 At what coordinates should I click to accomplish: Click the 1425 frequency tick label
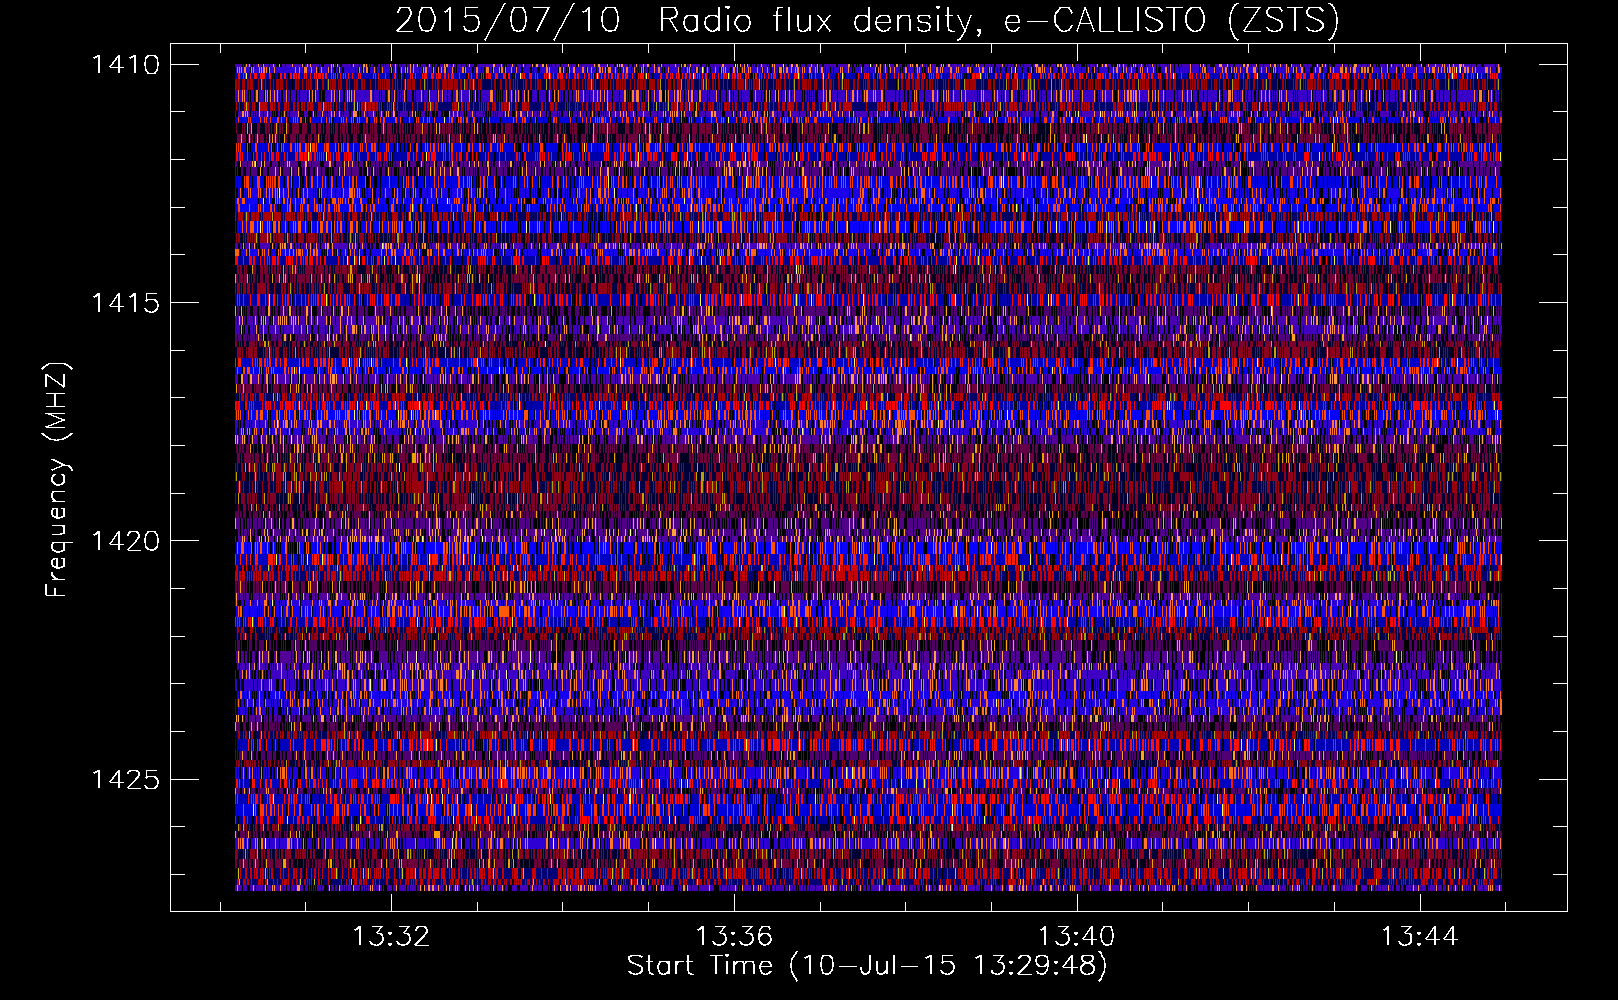tap(125, 779)
